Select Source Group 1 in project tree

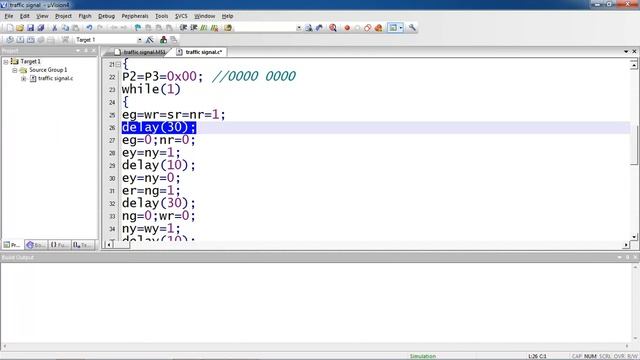(48, 70)
